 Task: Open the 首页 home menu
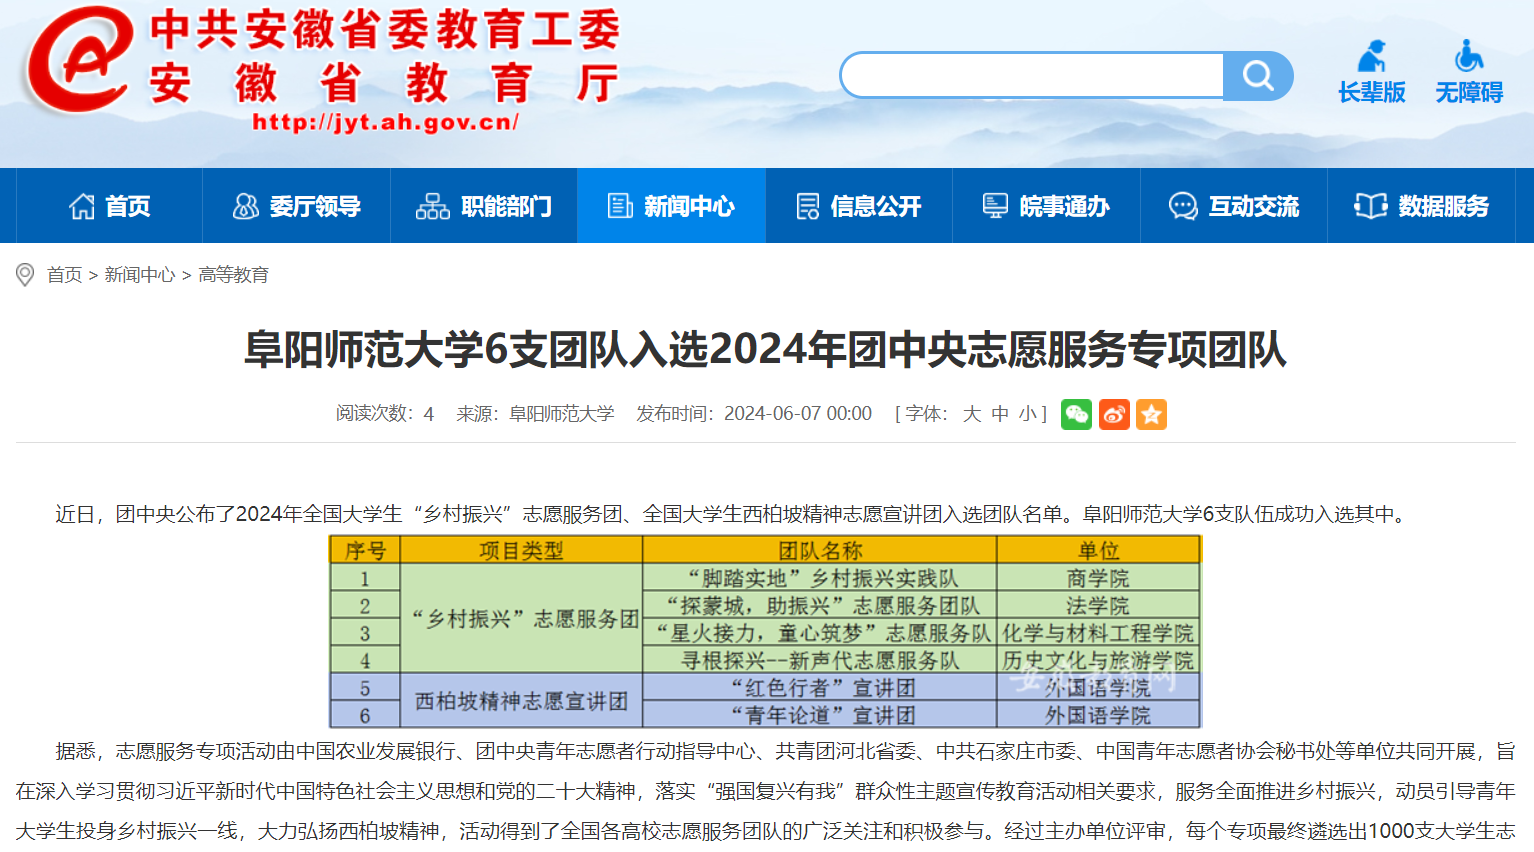click(110, 206)
